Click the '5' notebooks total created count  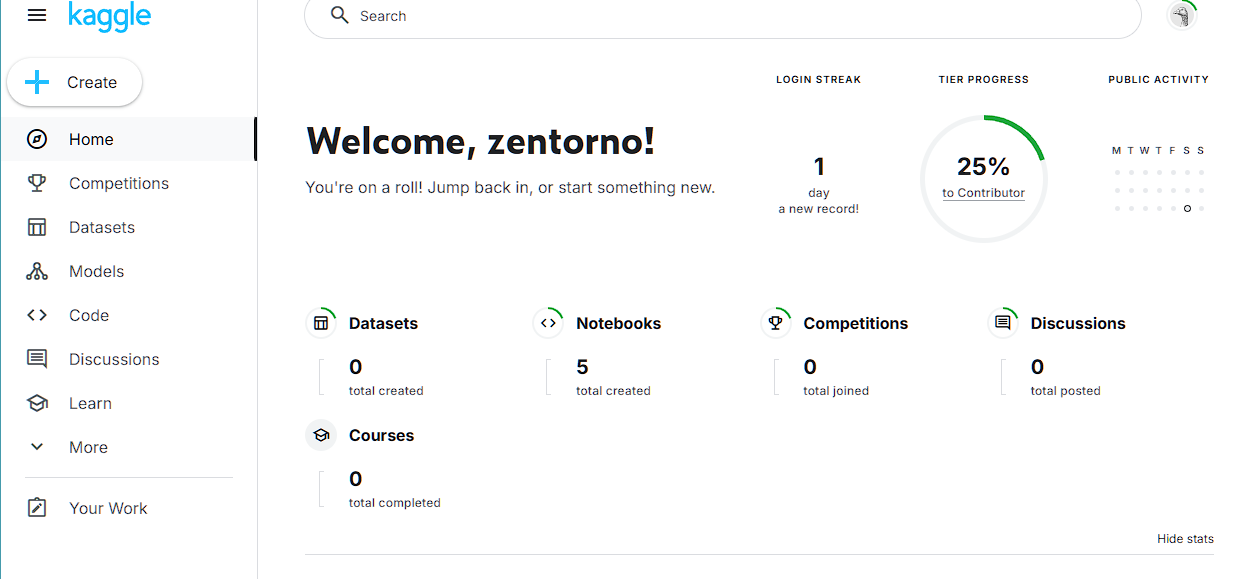pos(582,367)
